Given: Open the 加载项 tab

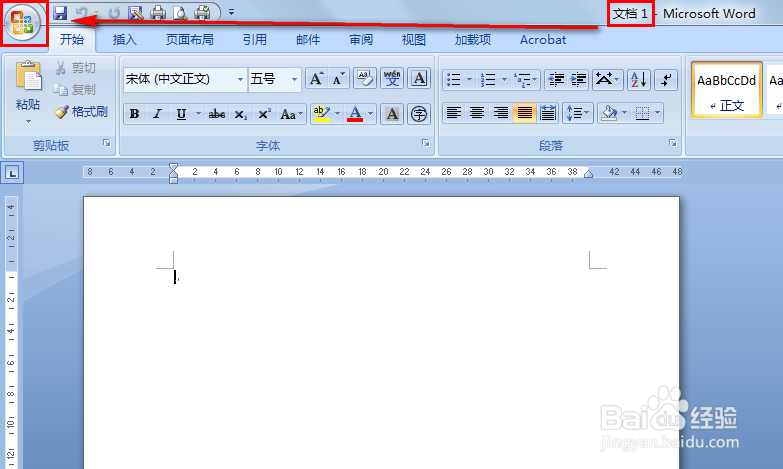Looking at the screenshot, I should coord(472,39).
